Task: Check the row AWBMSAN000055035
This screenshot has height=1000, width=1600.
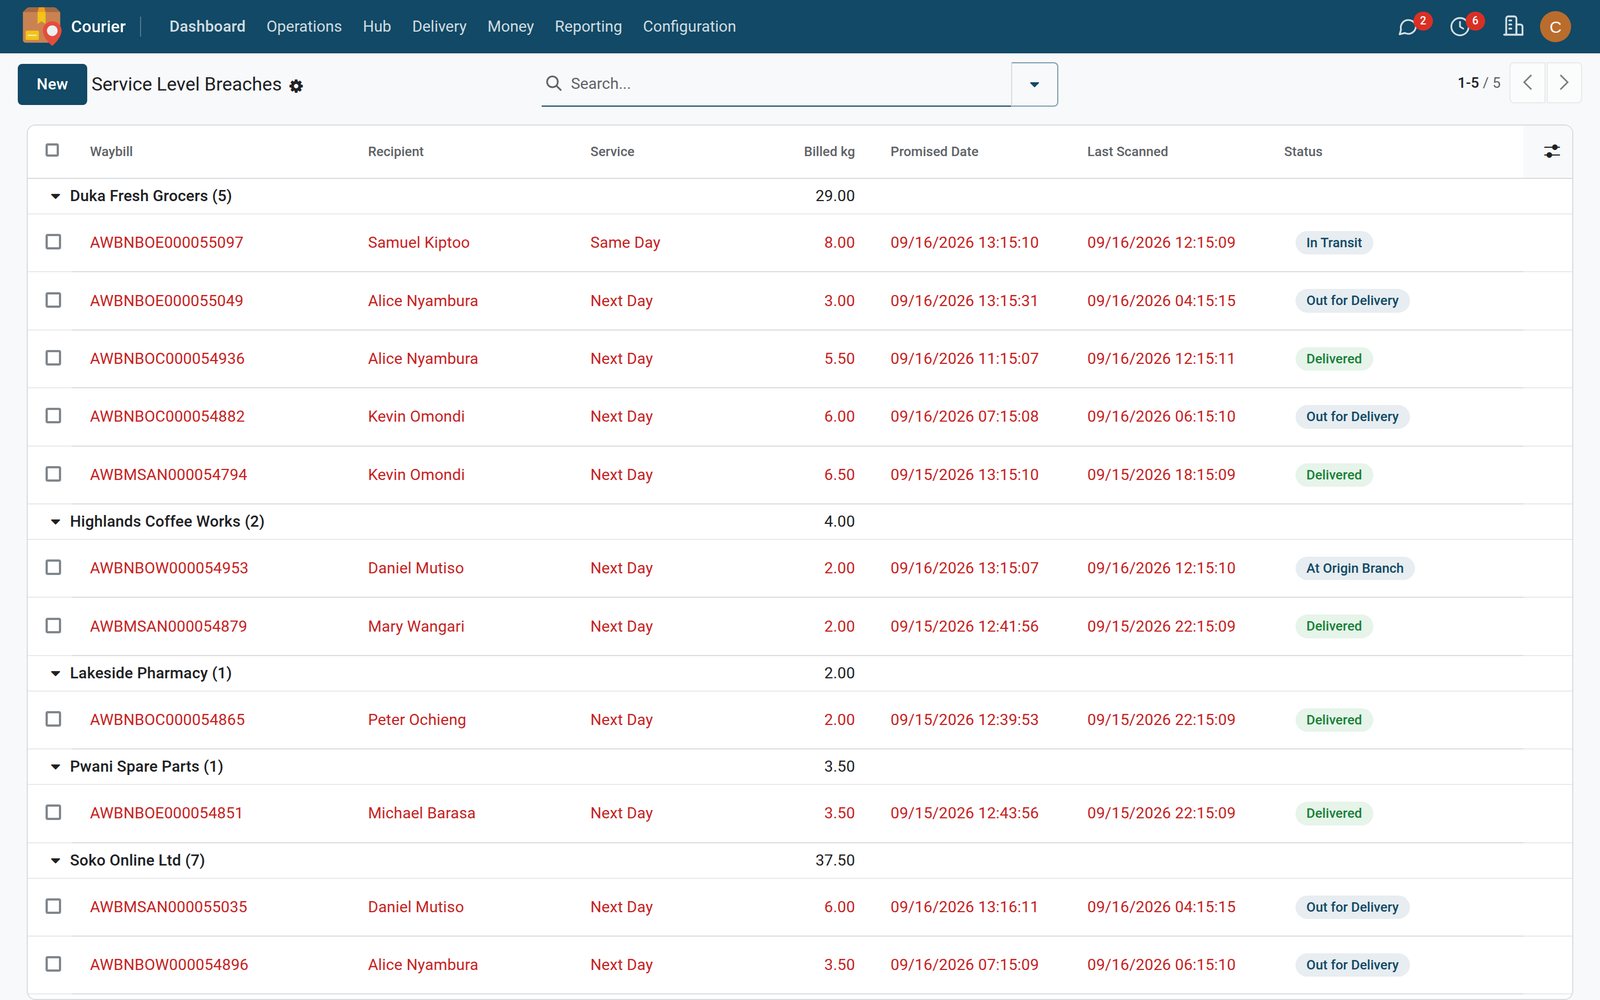Action: tap(53, 906)
